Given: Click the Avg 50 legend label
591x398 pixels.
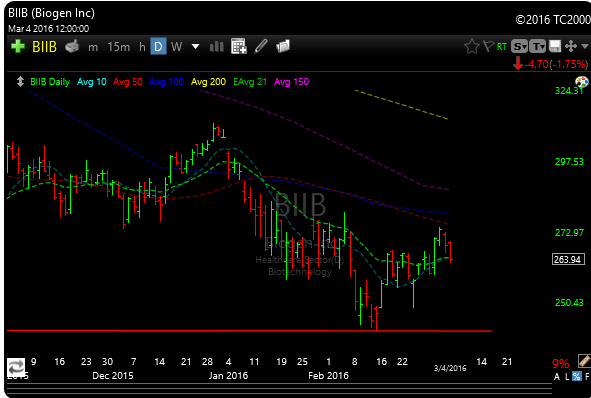Looking at the screenshot, I should point(128,82).
